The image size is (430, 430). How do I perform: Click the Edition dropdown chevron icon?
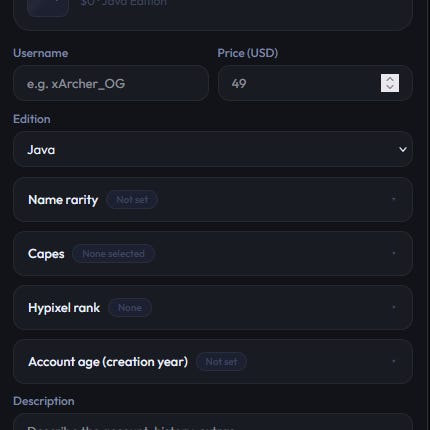click(403, 149)
